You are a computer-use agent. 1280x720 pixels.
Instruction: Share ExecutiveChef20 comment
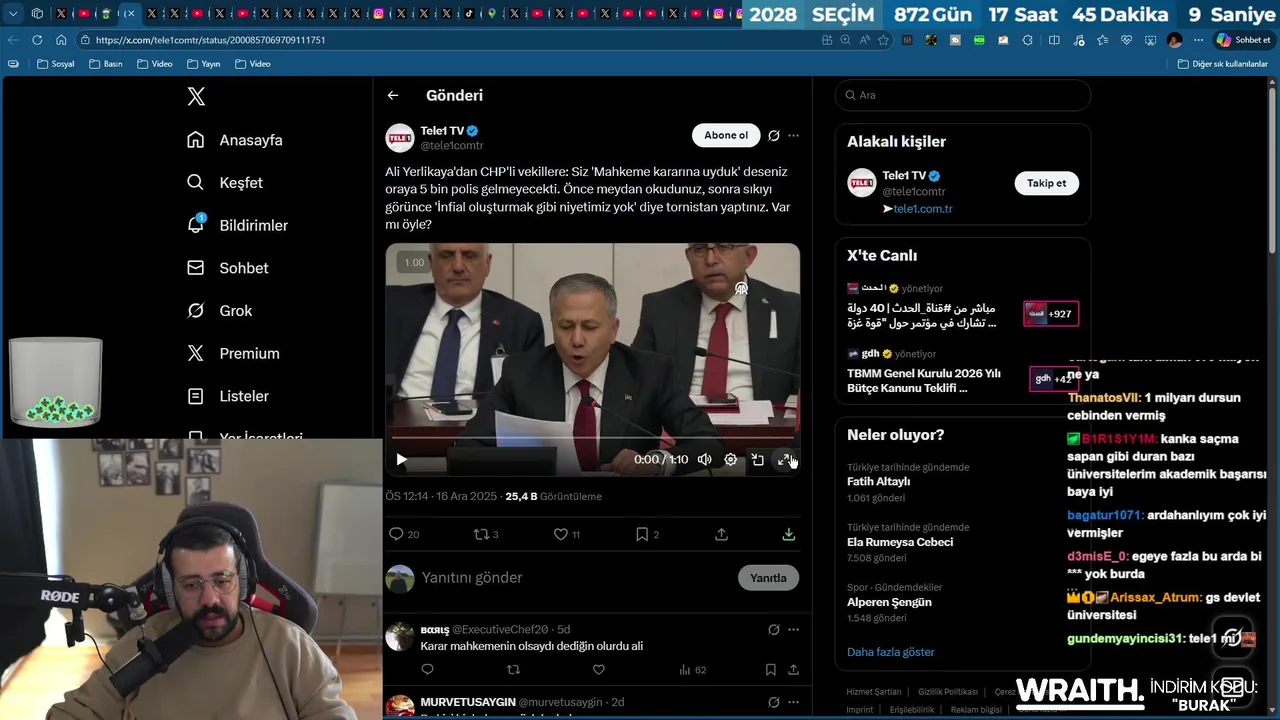click(x=793, y=669)
